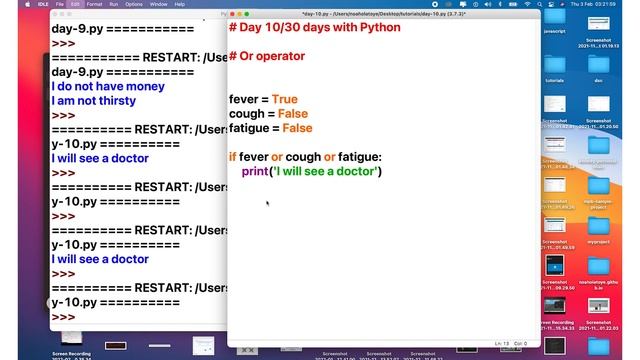Viewport: 640px width, 360px height.
Task: Open the Window menu
Action: (x=158, y=4)
